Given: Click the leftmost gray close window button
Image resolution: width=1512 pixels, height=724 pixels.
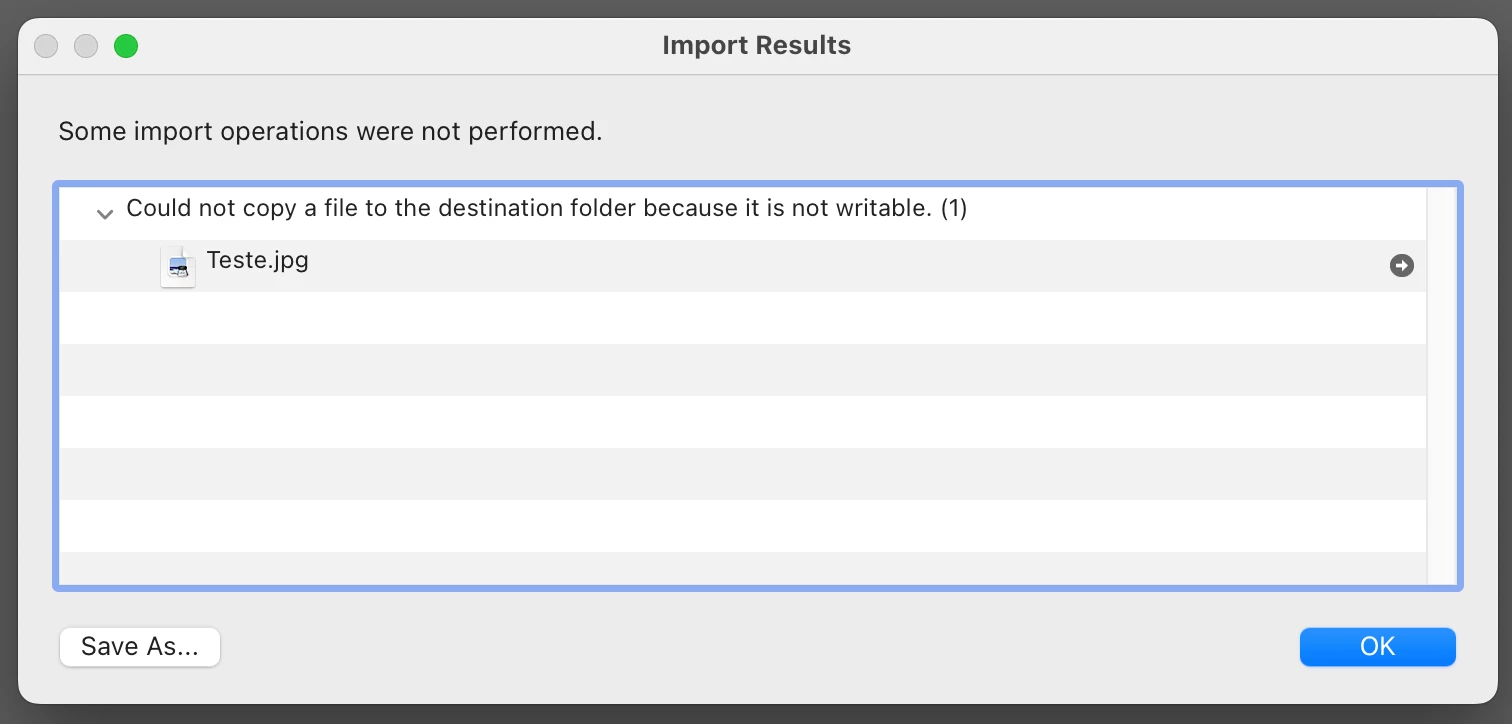Looking at the screenshot, I should (x=46, y=46).
